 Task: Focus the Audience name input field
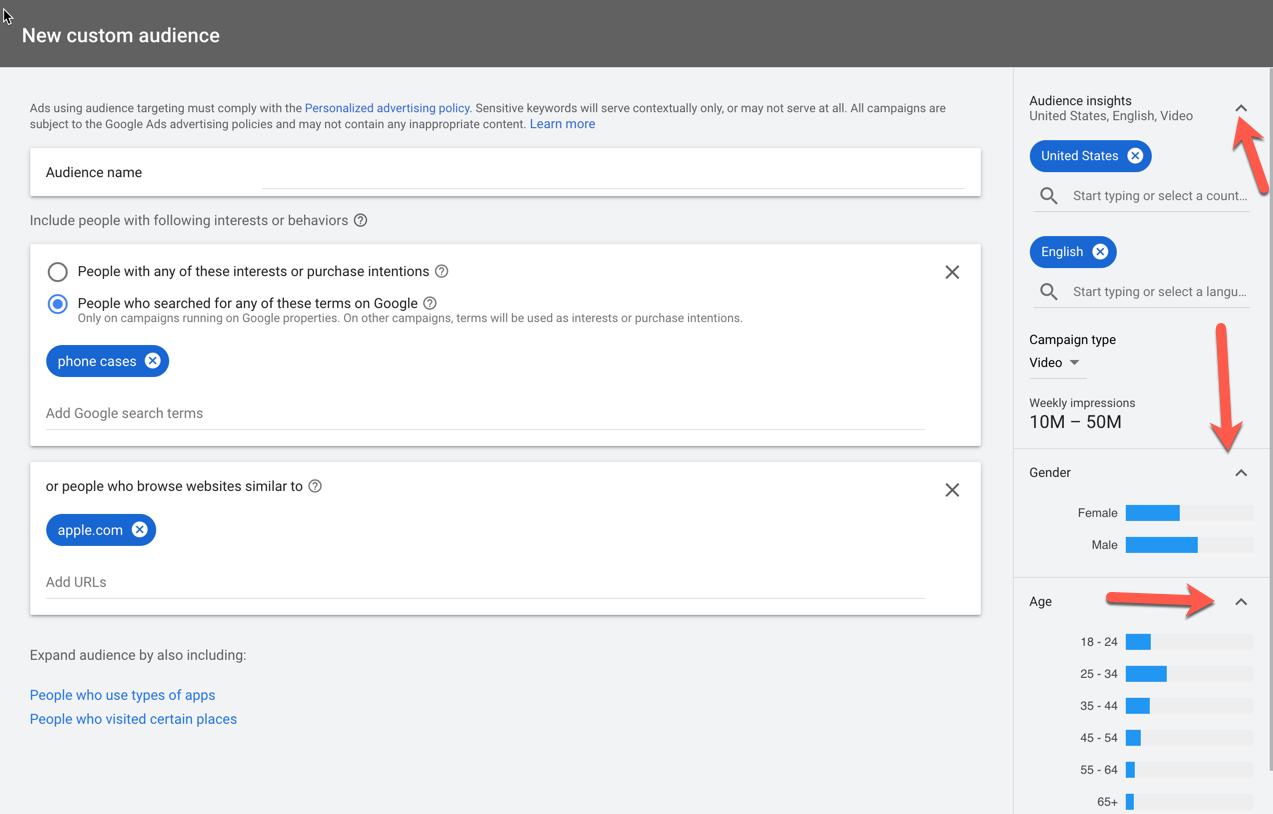click(x=612, y=173)
